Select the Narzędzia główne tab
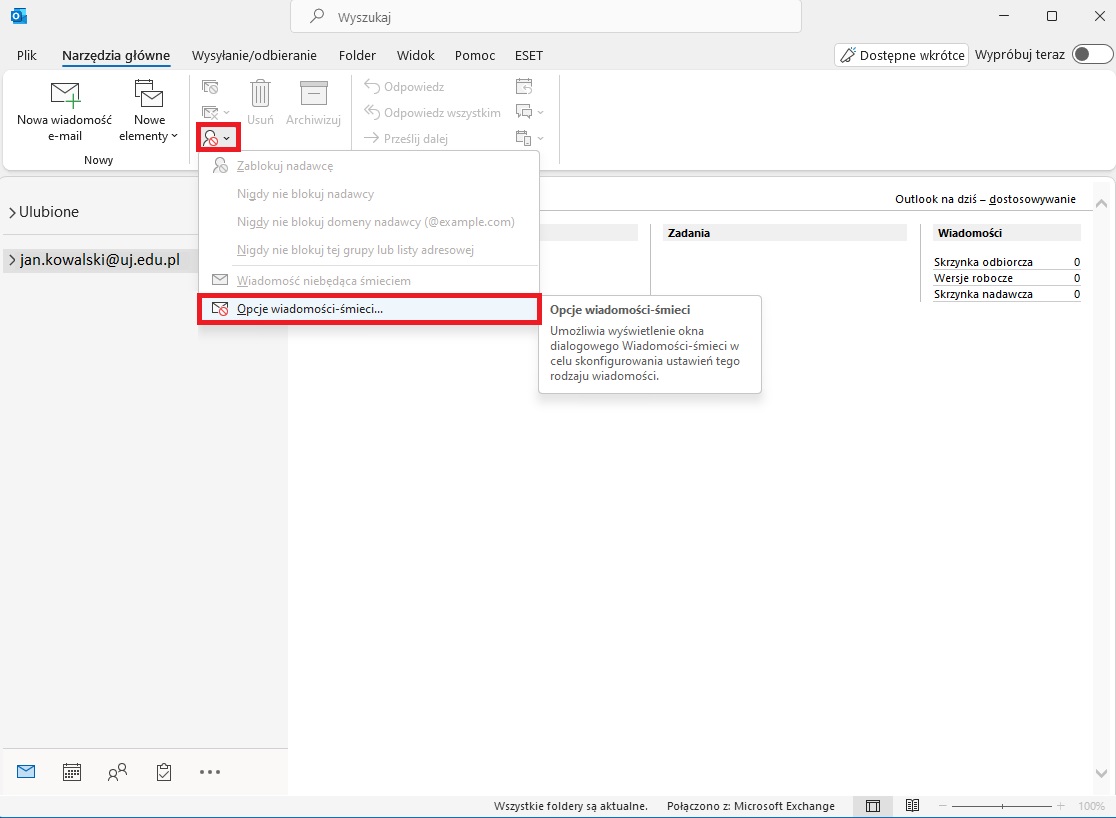Screen dimensions: 1116x818 coord(116,56)
